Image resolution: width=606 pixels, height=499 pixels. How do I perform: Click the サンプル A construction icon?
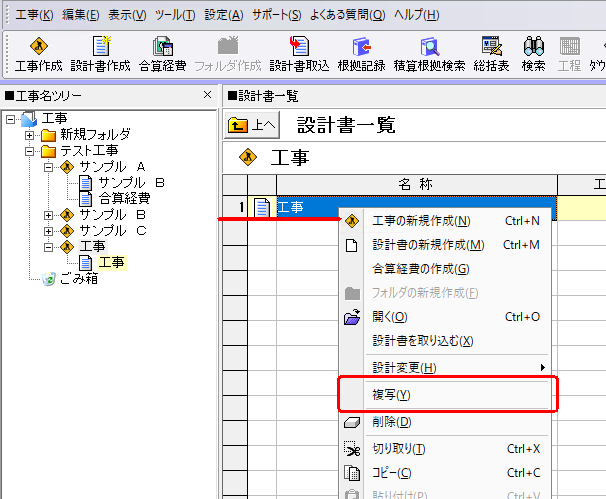click(67, 167)
